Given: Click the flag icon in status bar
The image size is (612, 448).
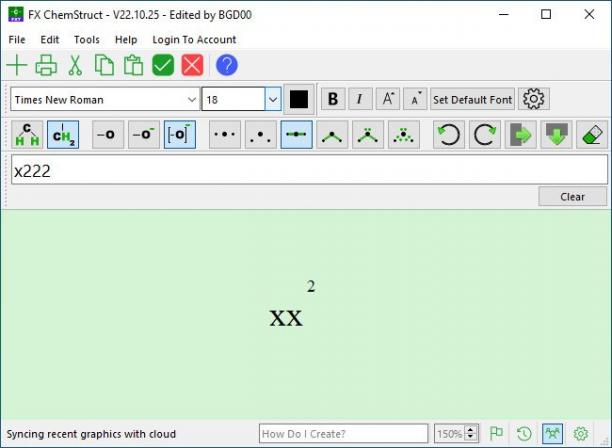Looking at the screenshot, I should pyautogui.click(x=496, y=433).
